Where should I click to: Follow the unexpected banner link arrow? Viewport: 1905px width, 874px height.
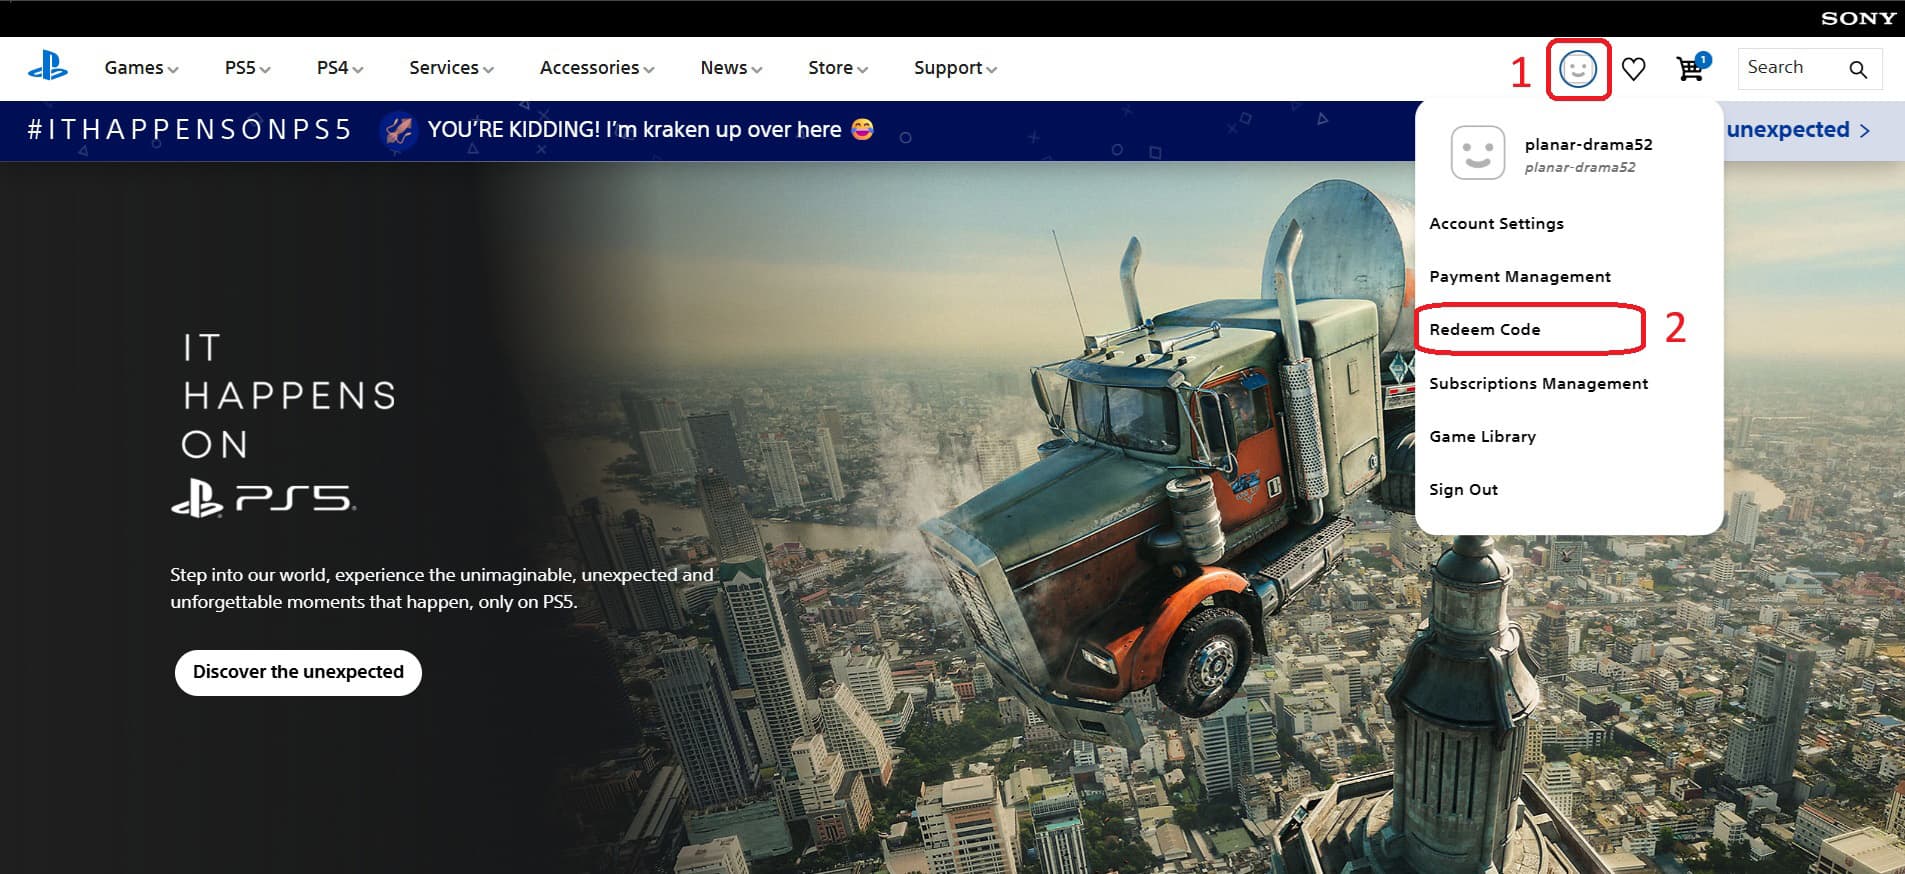(1798, 130)
